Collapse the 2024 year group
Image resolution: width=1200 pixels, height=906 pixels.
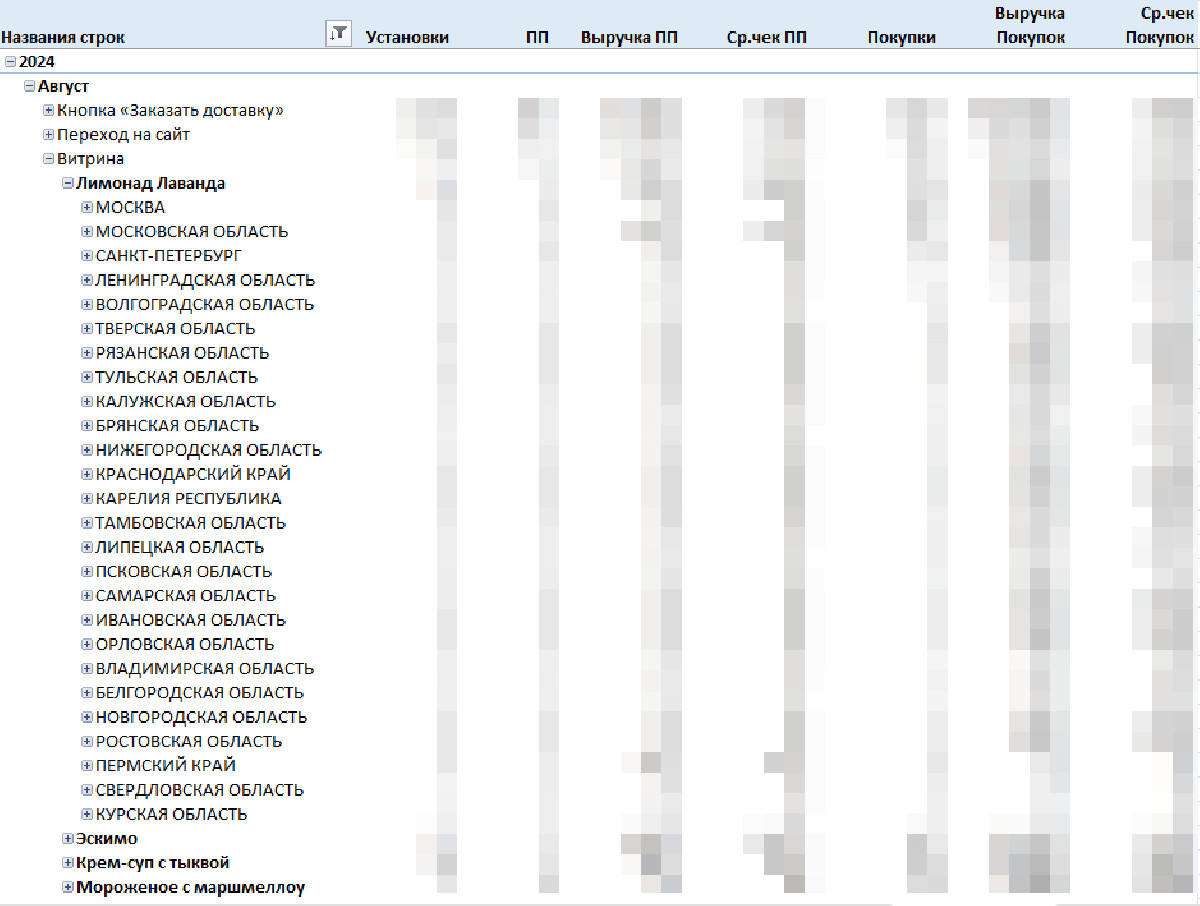(x=10, y=62)
